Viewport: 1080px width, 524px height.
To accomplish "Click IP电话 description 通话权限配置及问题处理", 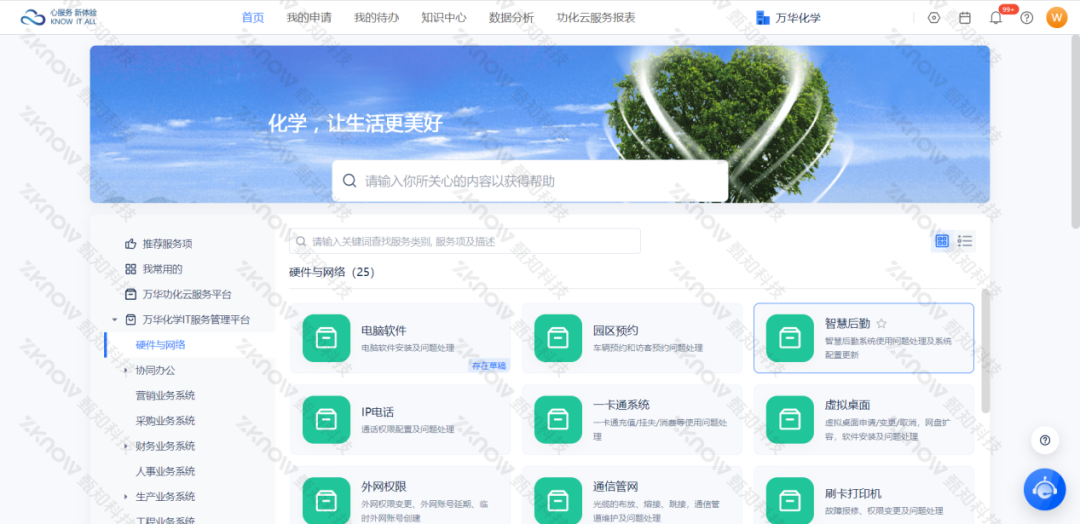I will [x=407, y=429].
